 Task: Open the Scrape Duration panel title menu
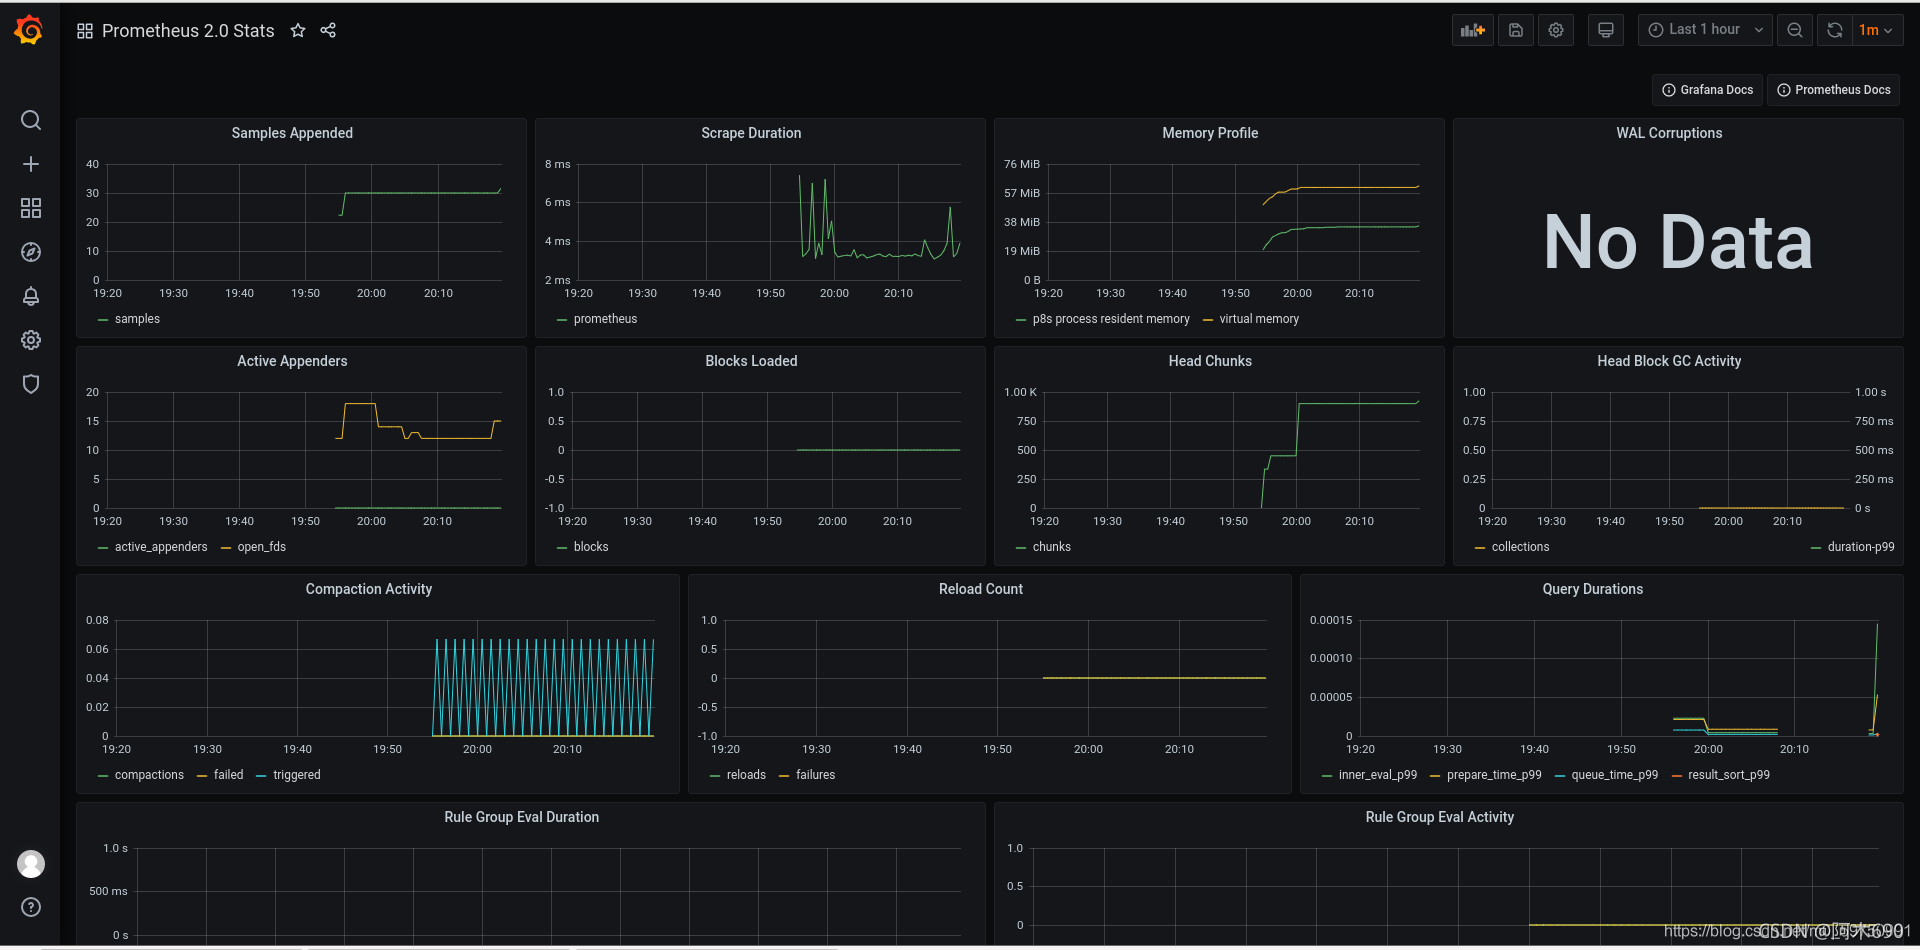(751, 133)
